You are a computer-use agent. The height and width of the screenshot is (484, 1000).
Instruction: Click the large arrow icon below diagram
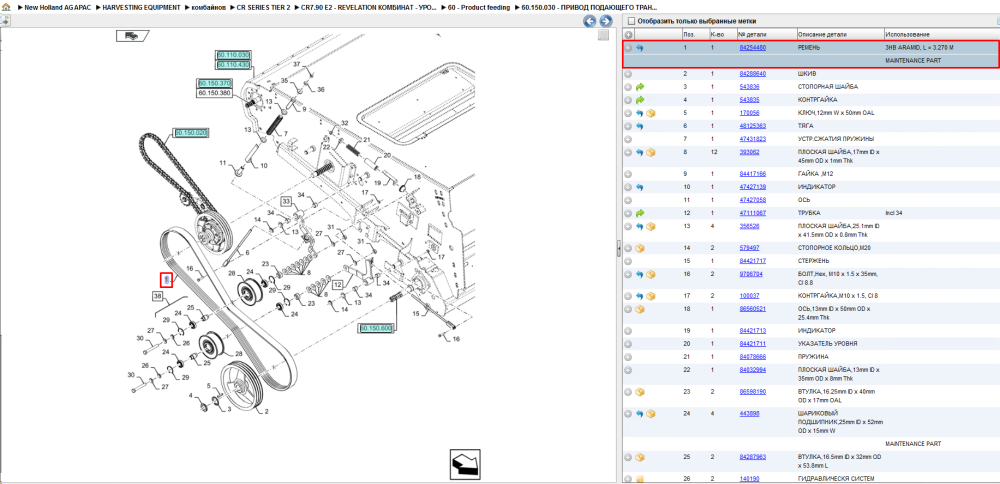coord(464,465)
